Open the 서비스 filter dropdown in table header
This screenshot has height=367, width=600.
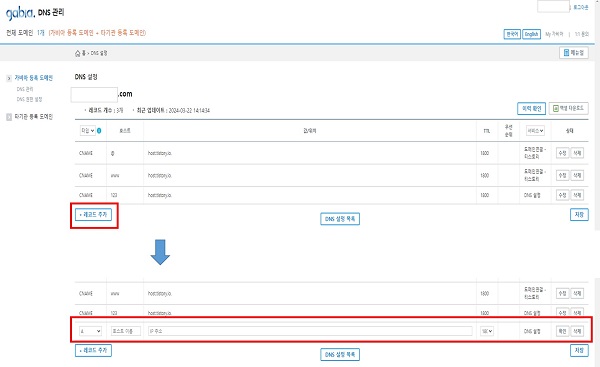[x=535, y=130]
